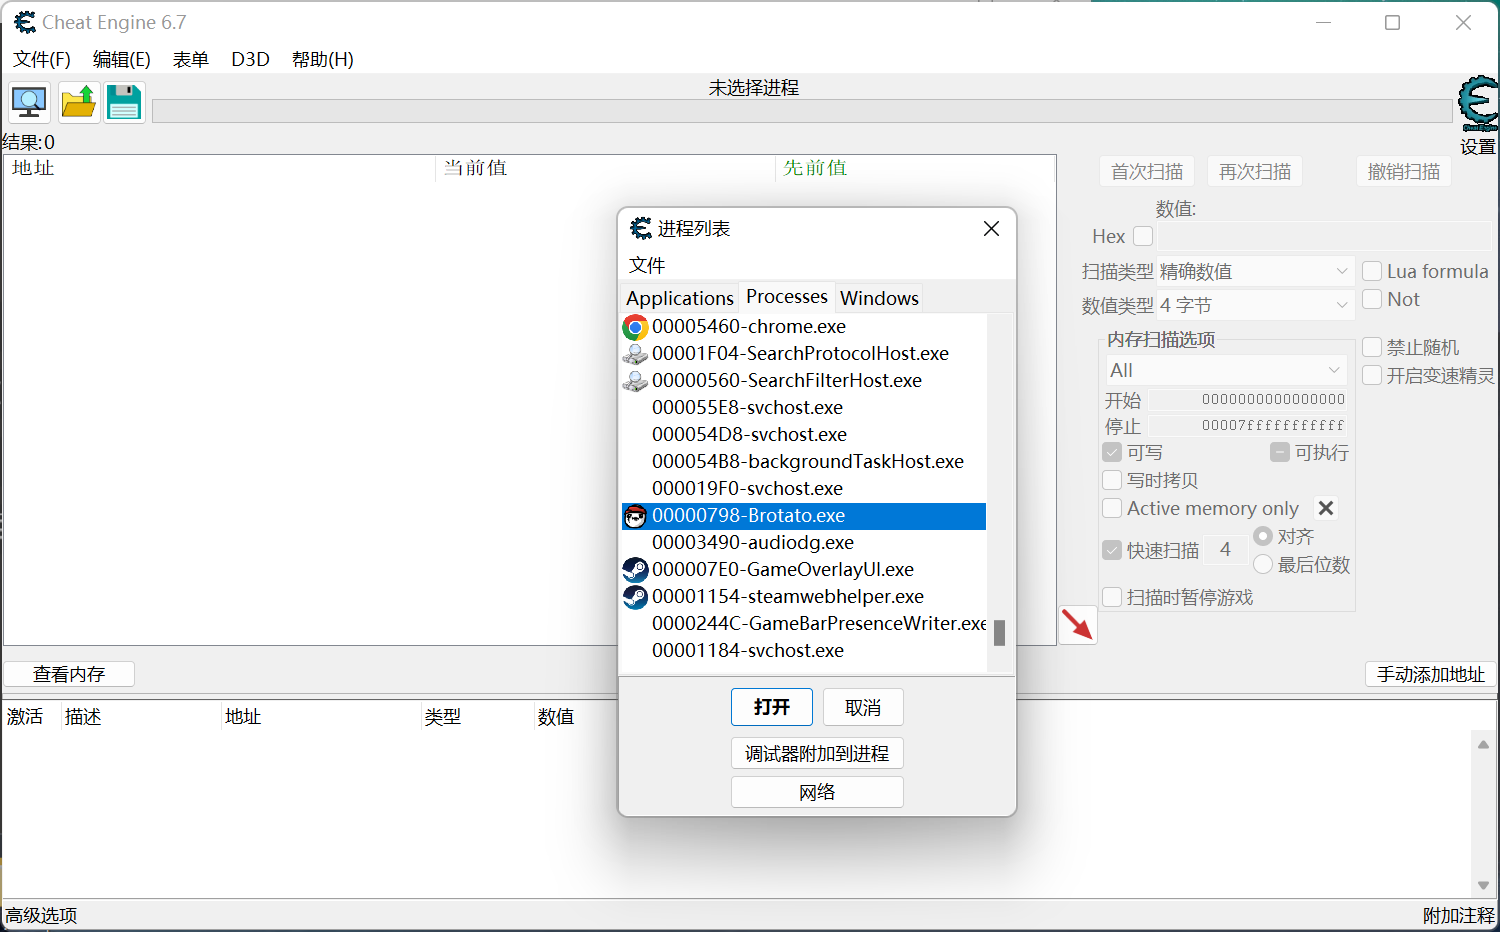Click the icon of SearchFilterHost.exe

635,381
